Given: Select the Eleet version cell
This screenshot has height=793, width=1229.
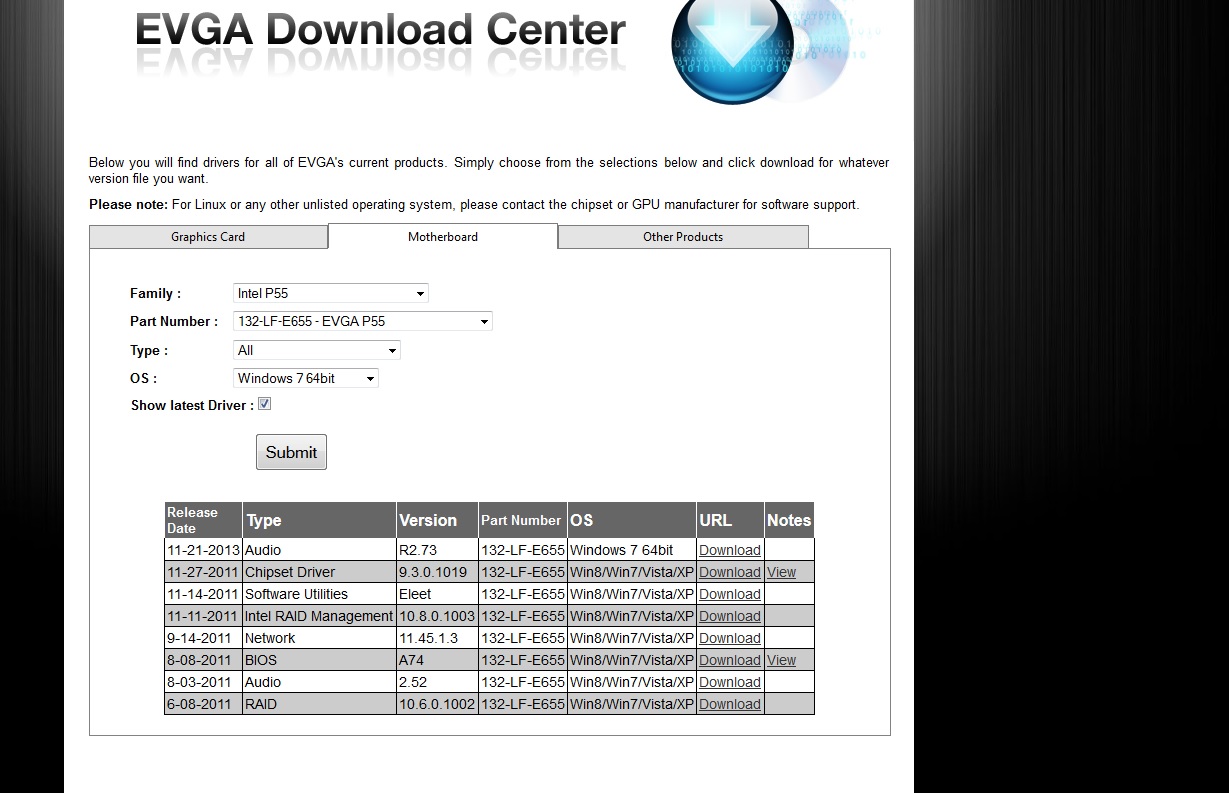Looking at the screenshot, I should pos(437,594).
